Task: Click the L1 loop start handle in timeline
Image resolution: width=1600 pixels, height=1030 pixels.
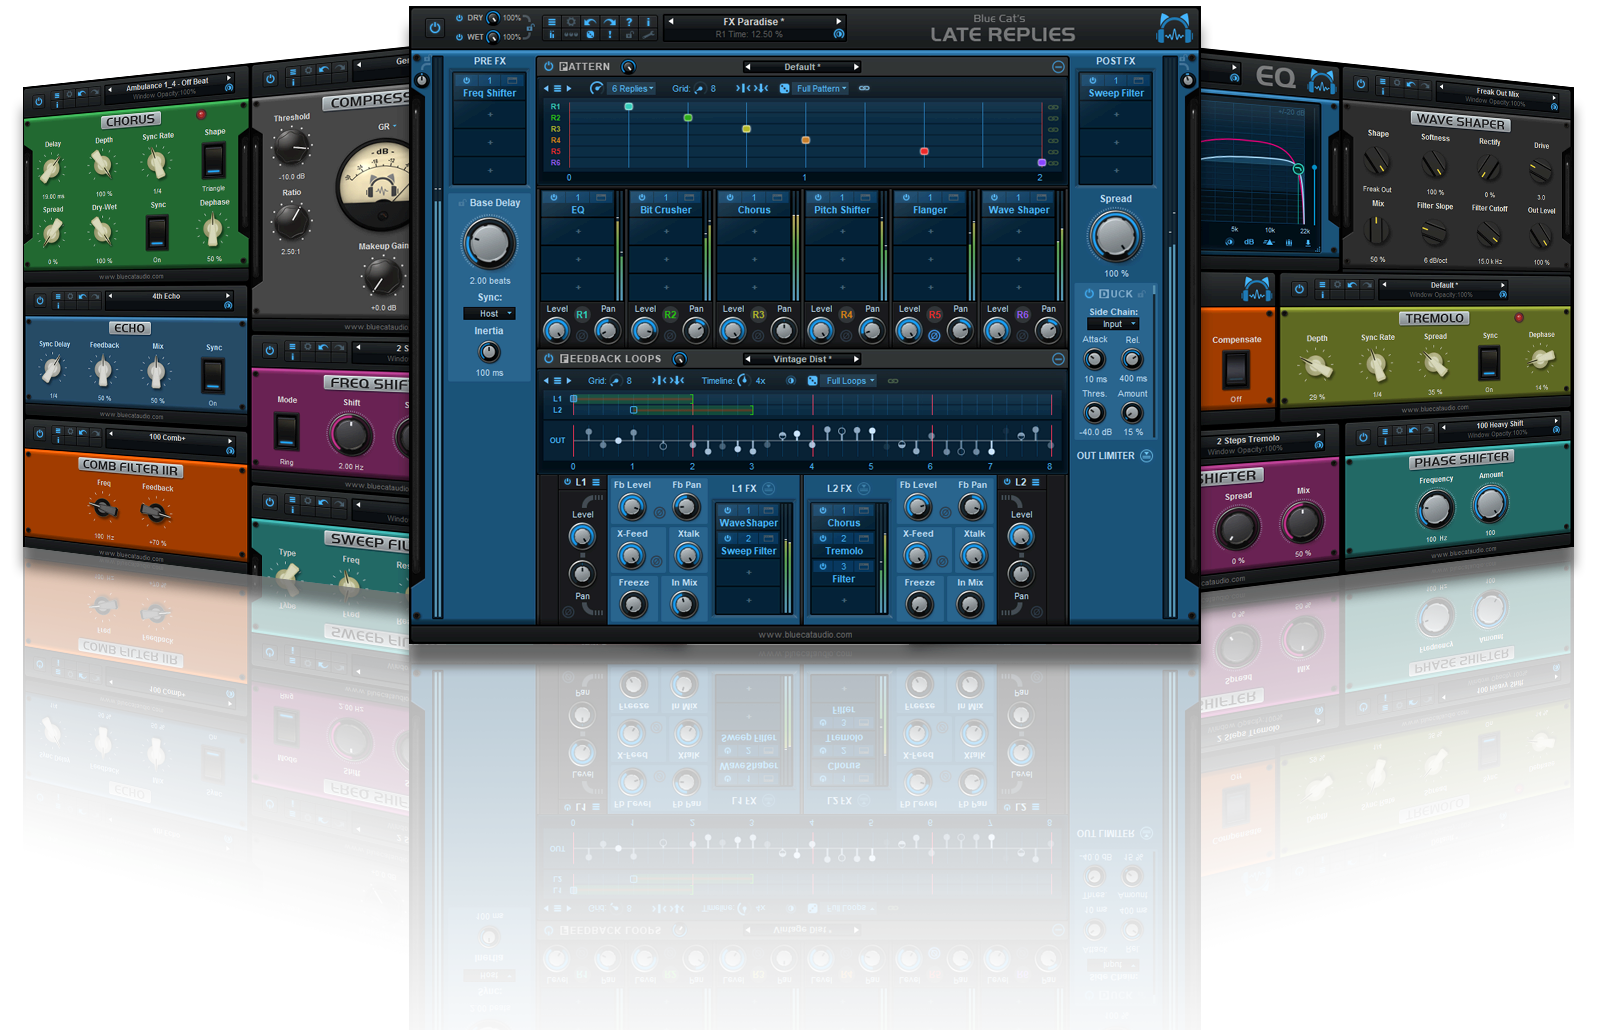Action: pos(573,398)
